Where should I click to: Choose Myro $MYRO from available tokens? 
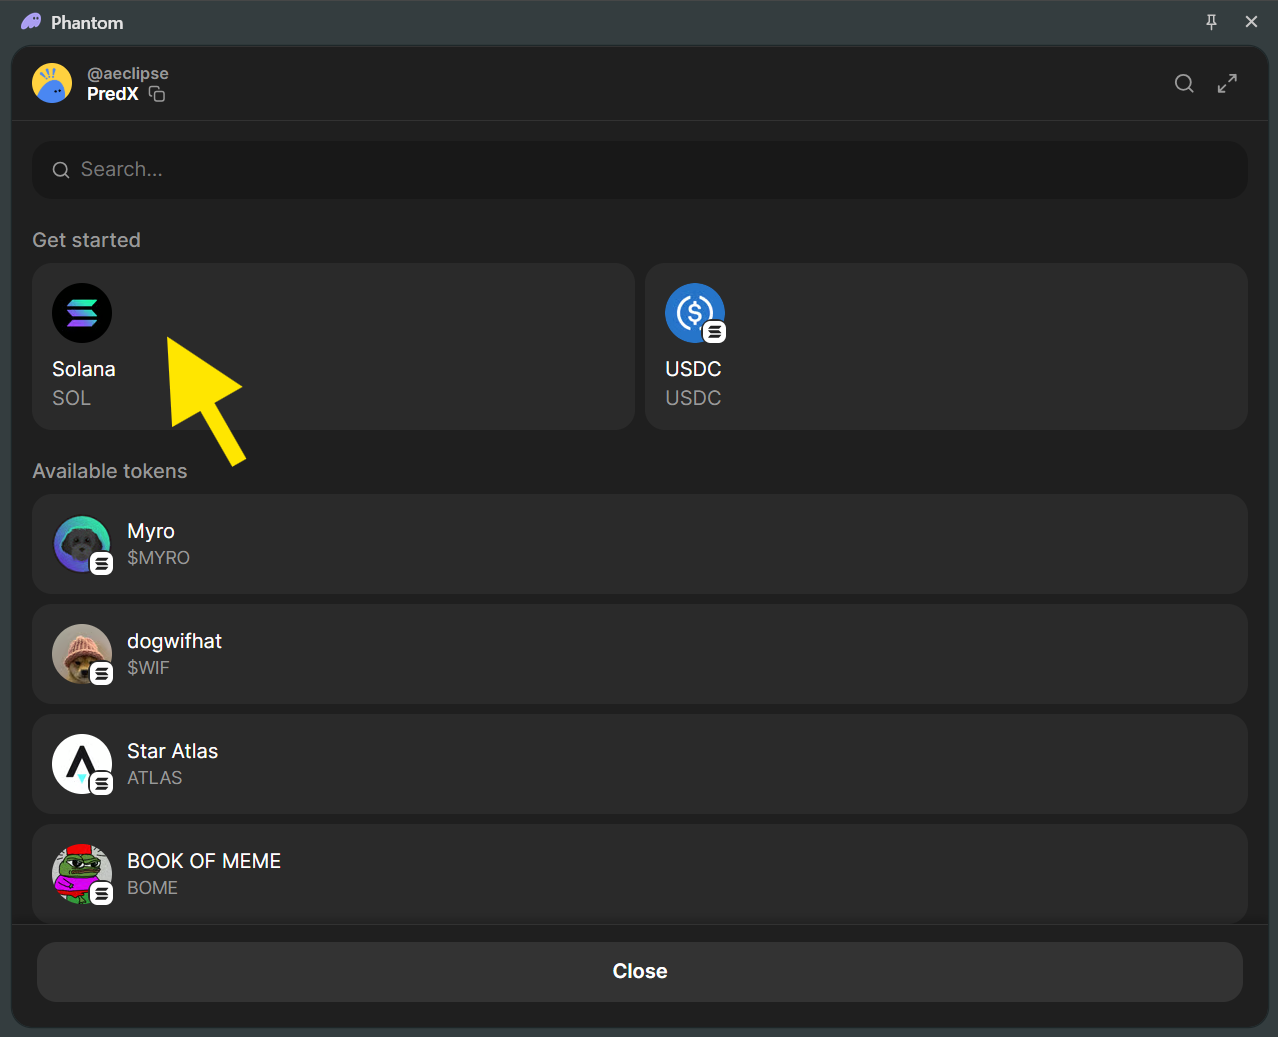tap(640, 544)
